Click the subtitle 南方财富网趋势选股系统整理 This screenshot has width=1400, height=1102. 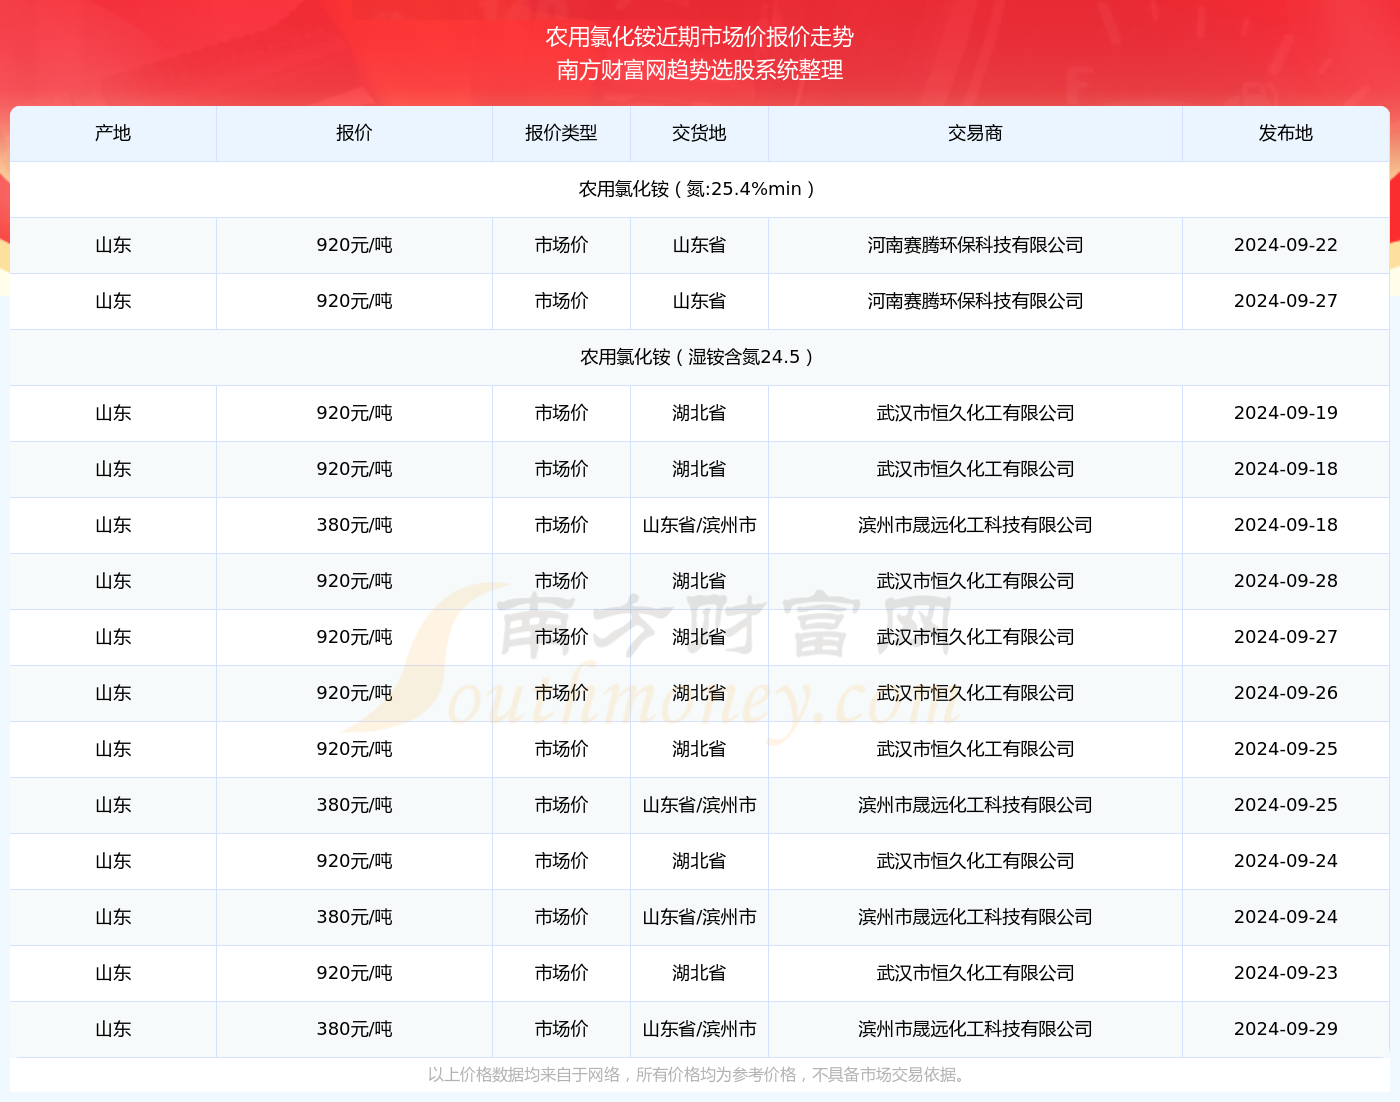pyautogui.click(x=700, y=70)
